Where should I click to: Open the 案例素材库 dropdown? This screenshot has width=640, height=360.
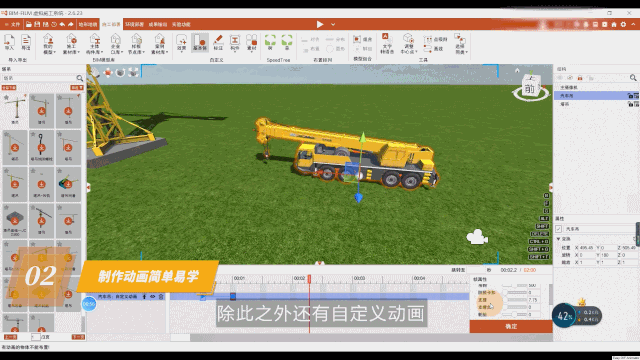click(160, 44)
